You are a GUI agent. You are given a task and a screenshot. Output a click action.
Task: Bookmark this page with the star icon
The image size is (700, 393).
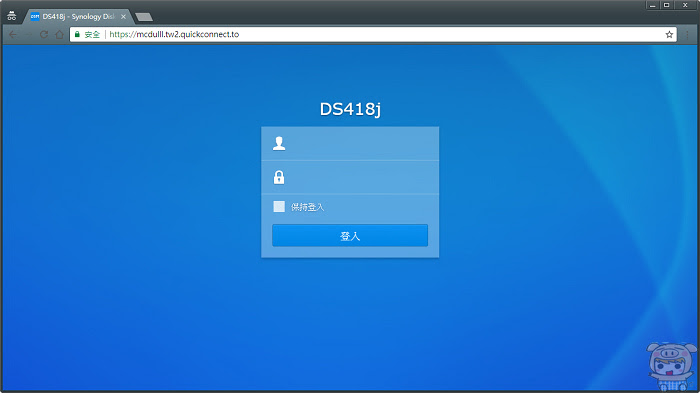click(669, 34)
